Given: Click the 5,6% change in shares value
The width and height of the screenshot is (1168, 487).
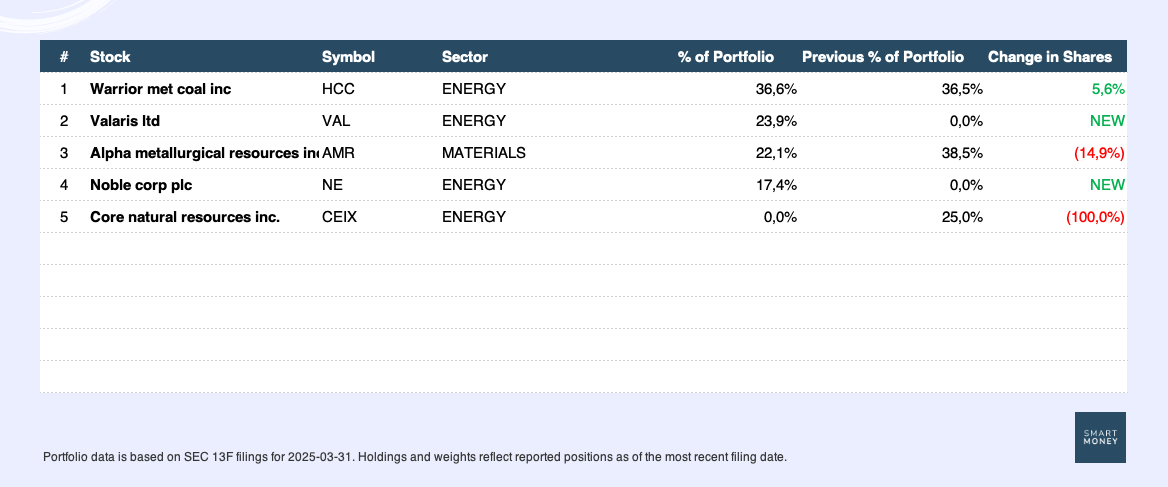Looking at the screenshot, I should (x=1108, y=89).
